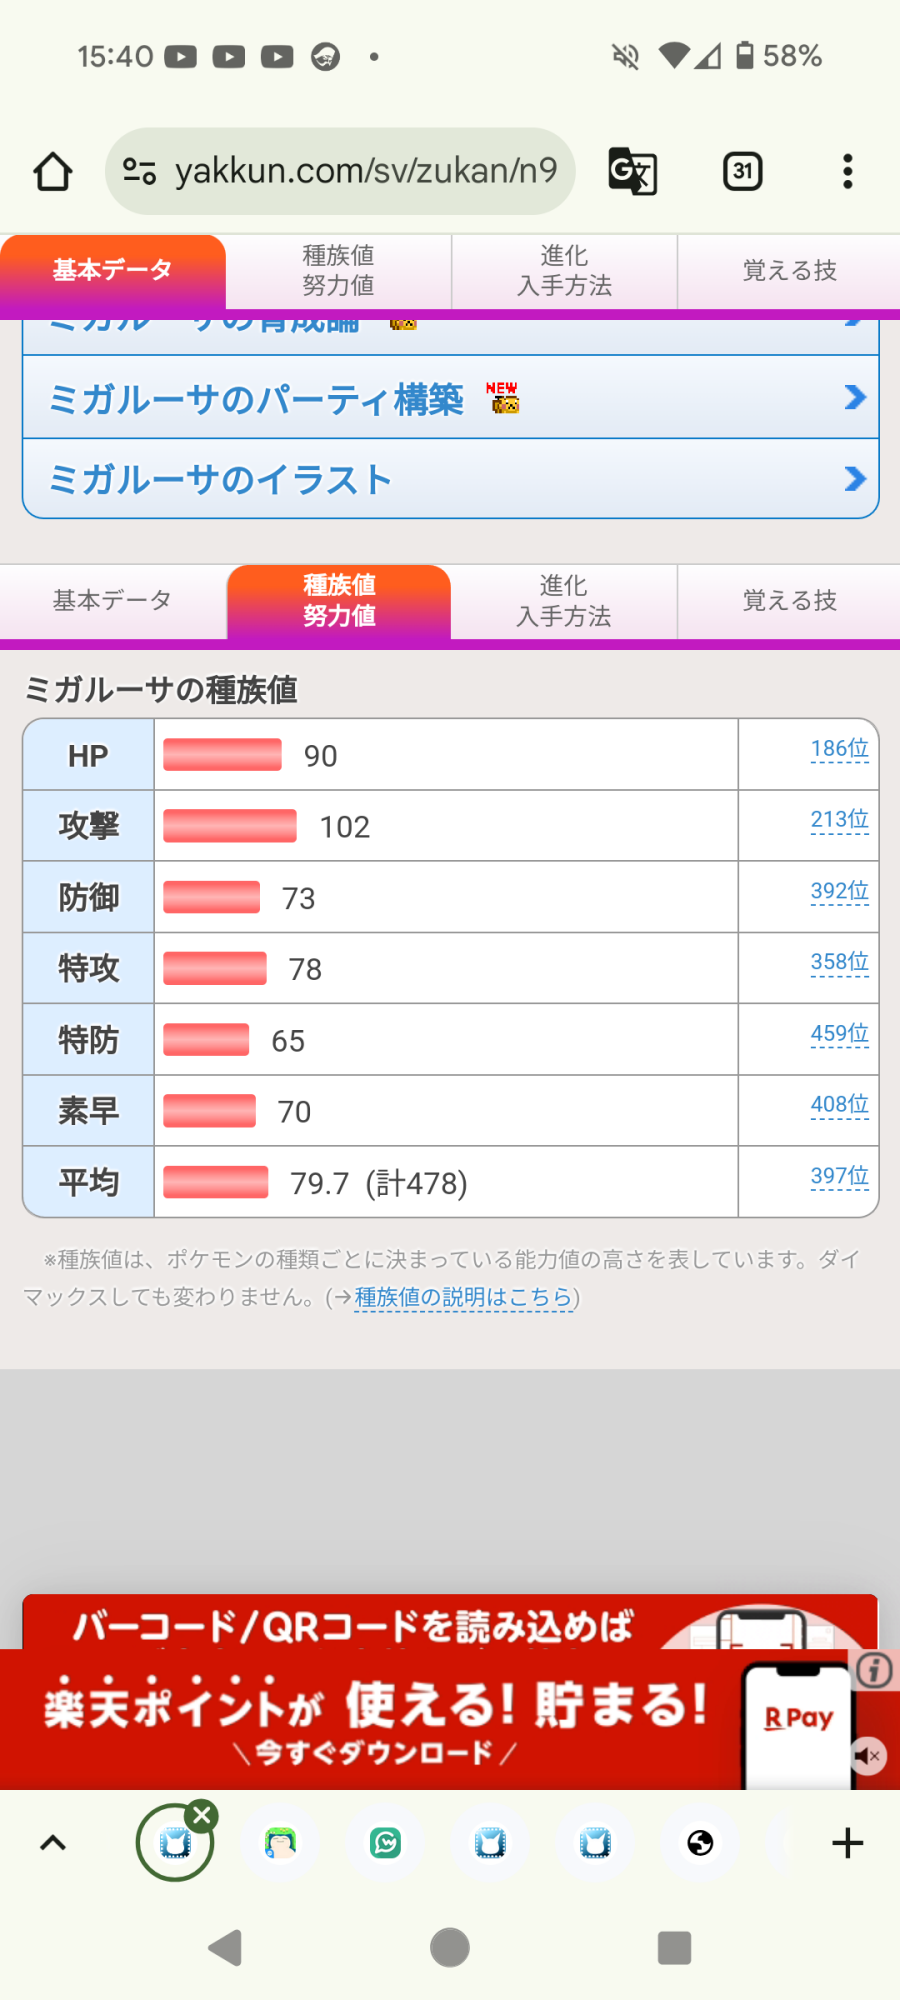Switch to the WhatsApp-style green tab icon

point(385,1843)
